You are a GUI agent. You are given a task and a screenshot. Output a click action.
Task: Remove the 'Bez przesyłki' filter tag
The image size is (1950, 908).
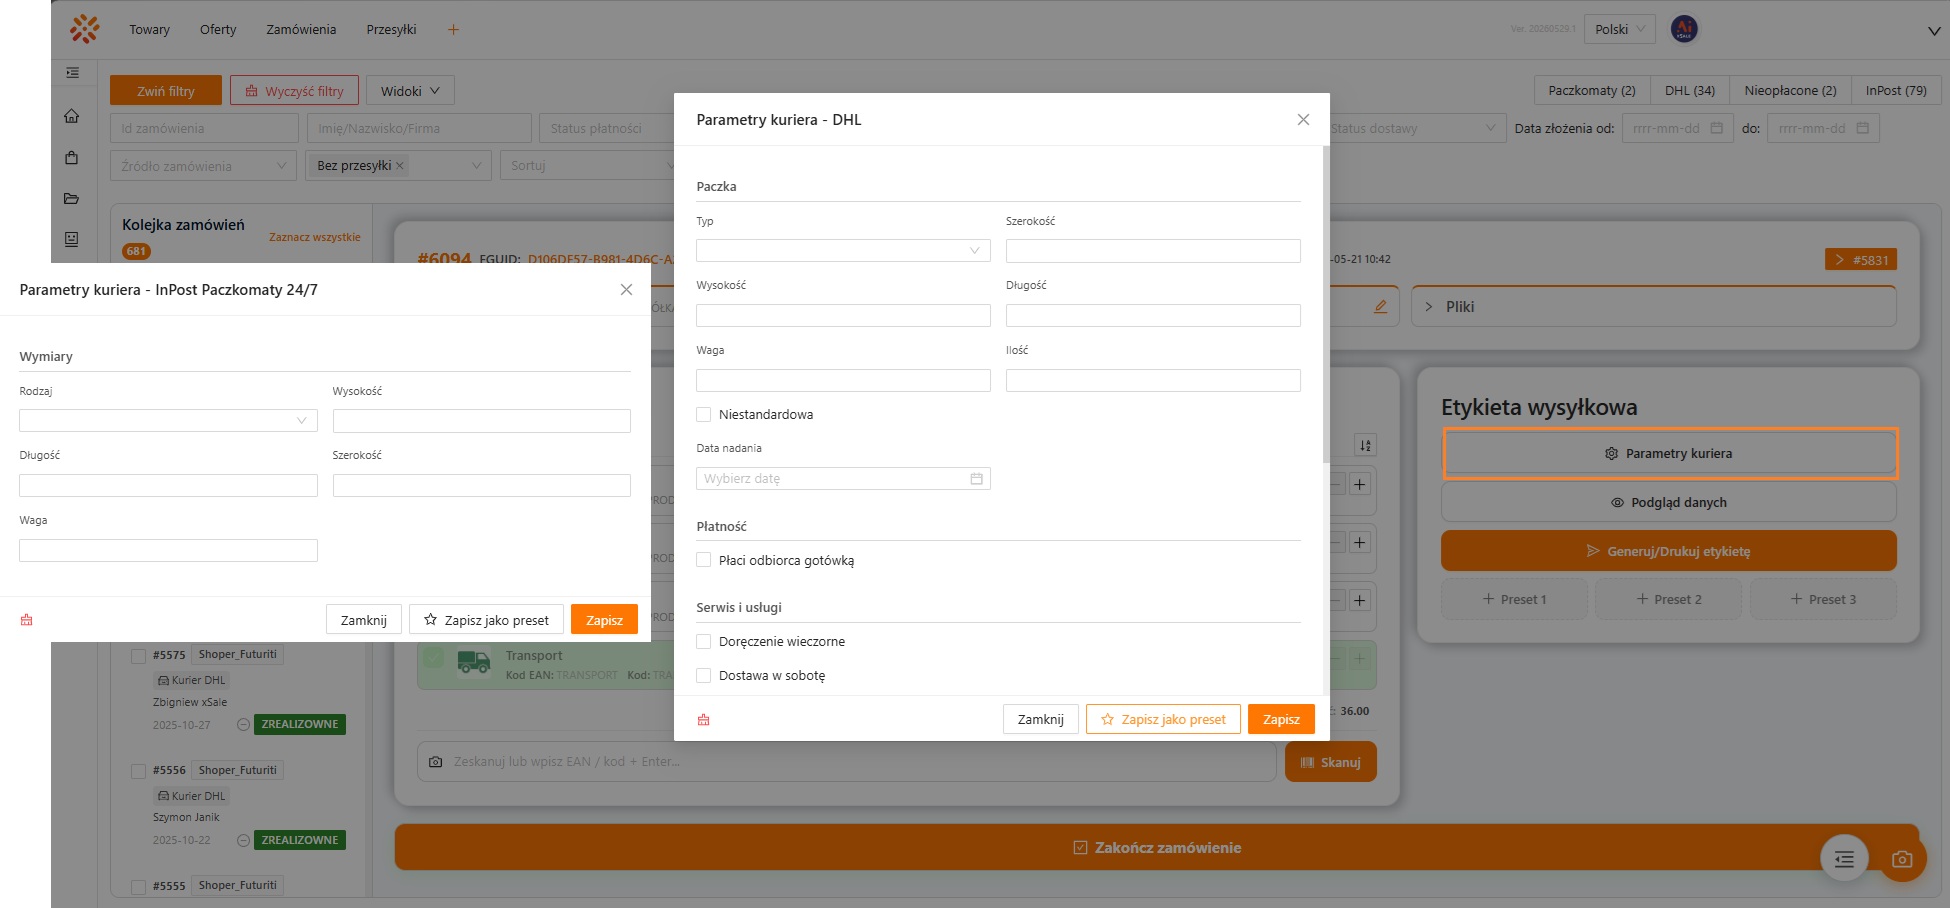coord(400,166)
